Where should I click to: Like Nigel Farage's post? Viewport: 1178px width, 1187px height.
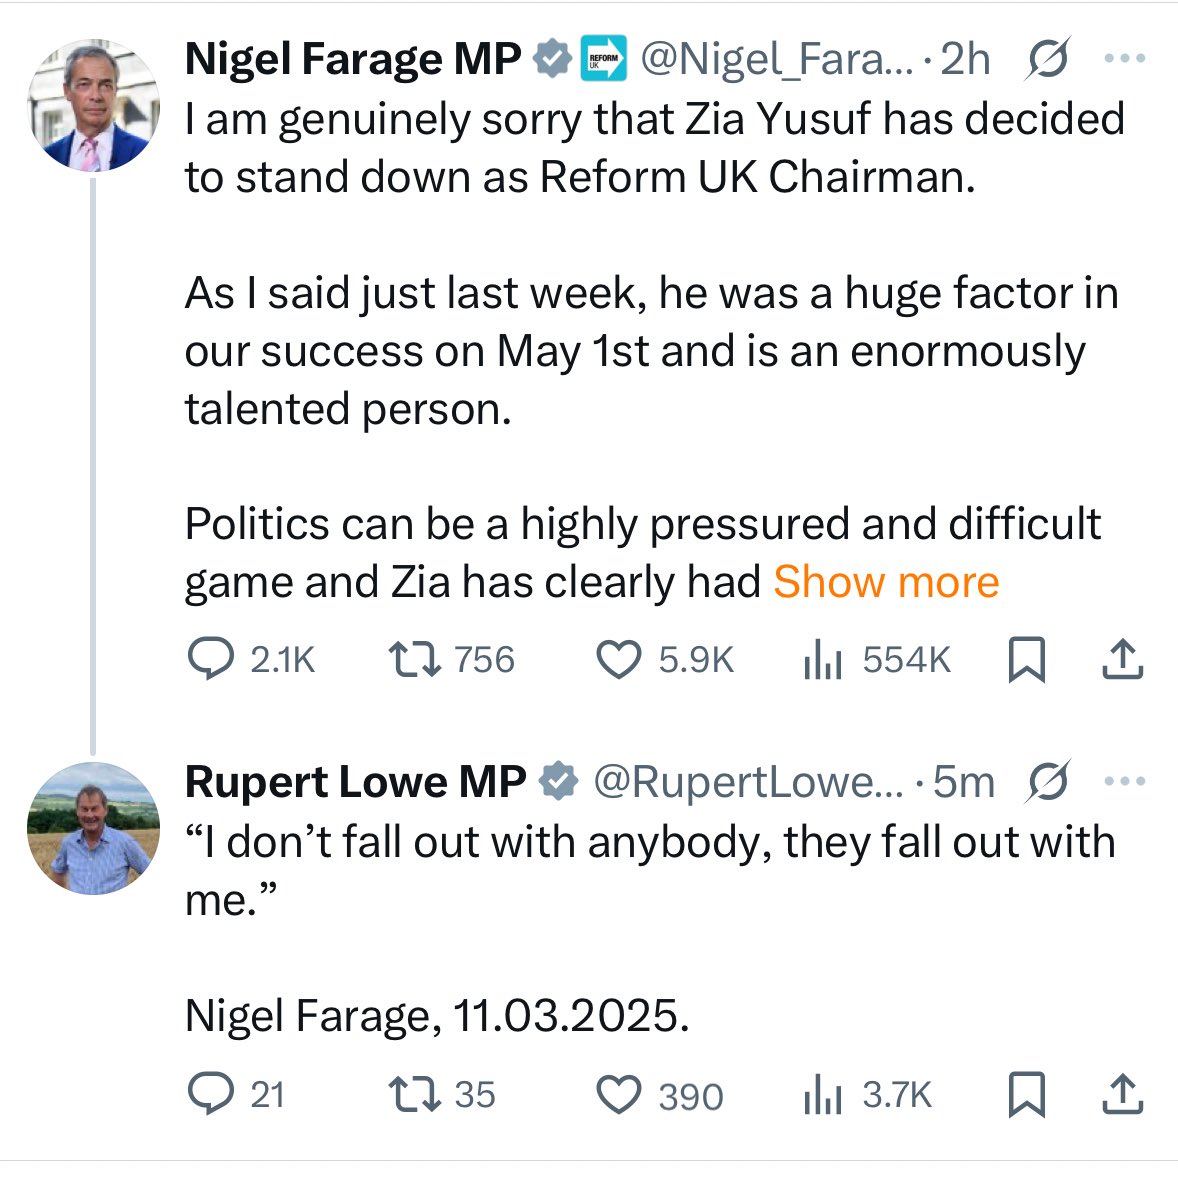click(619, 660)
